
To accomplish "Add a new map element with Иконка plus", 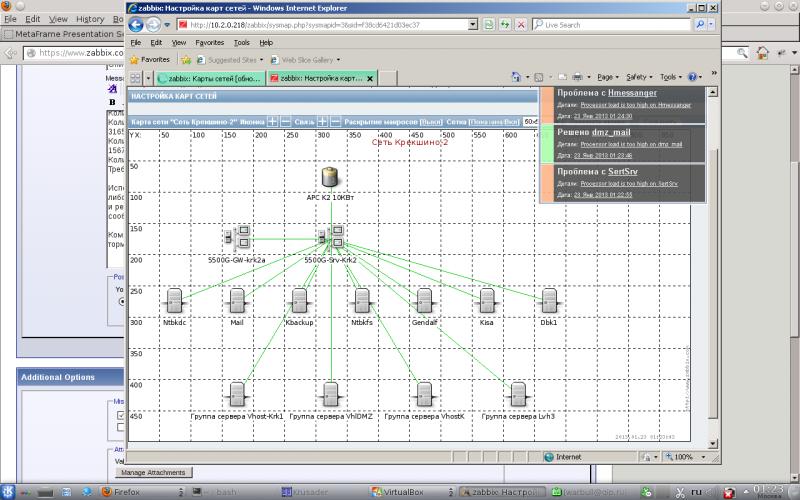I will point(273,121).
